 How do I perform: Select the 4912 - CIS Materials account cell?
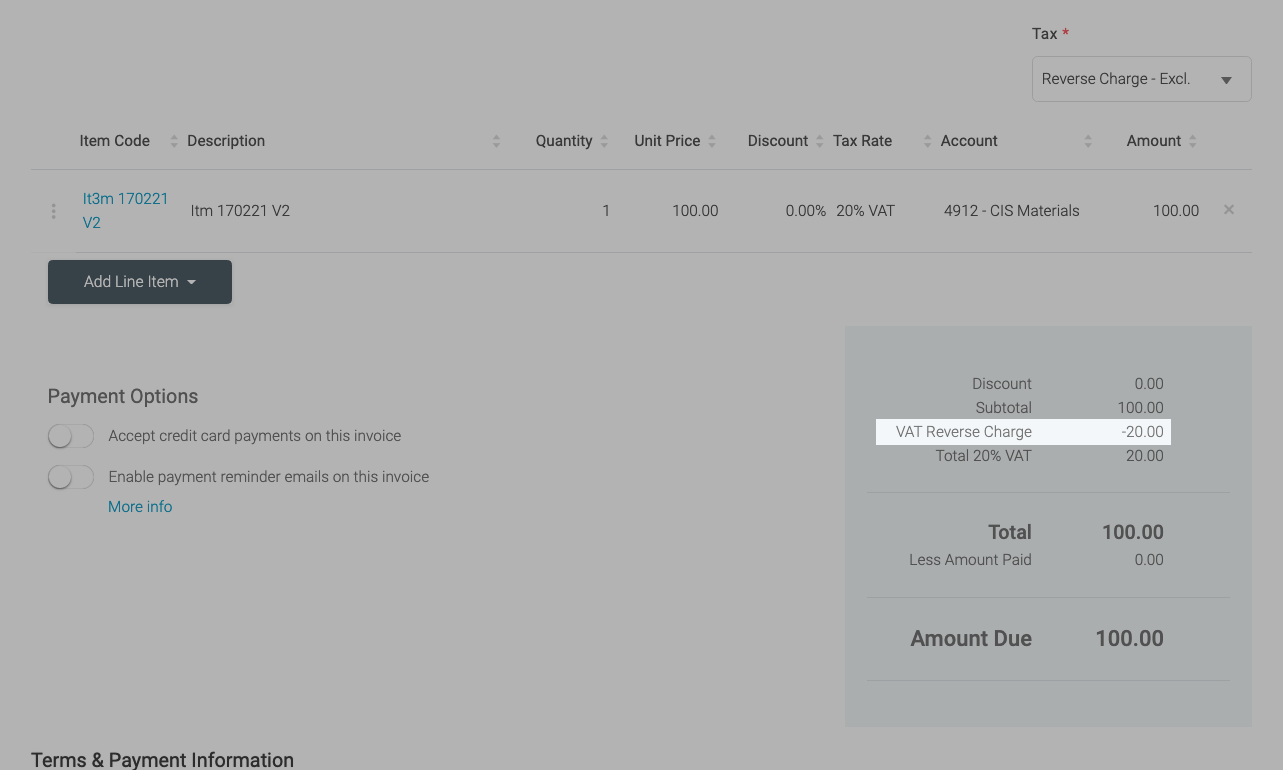pos(1011,210)
